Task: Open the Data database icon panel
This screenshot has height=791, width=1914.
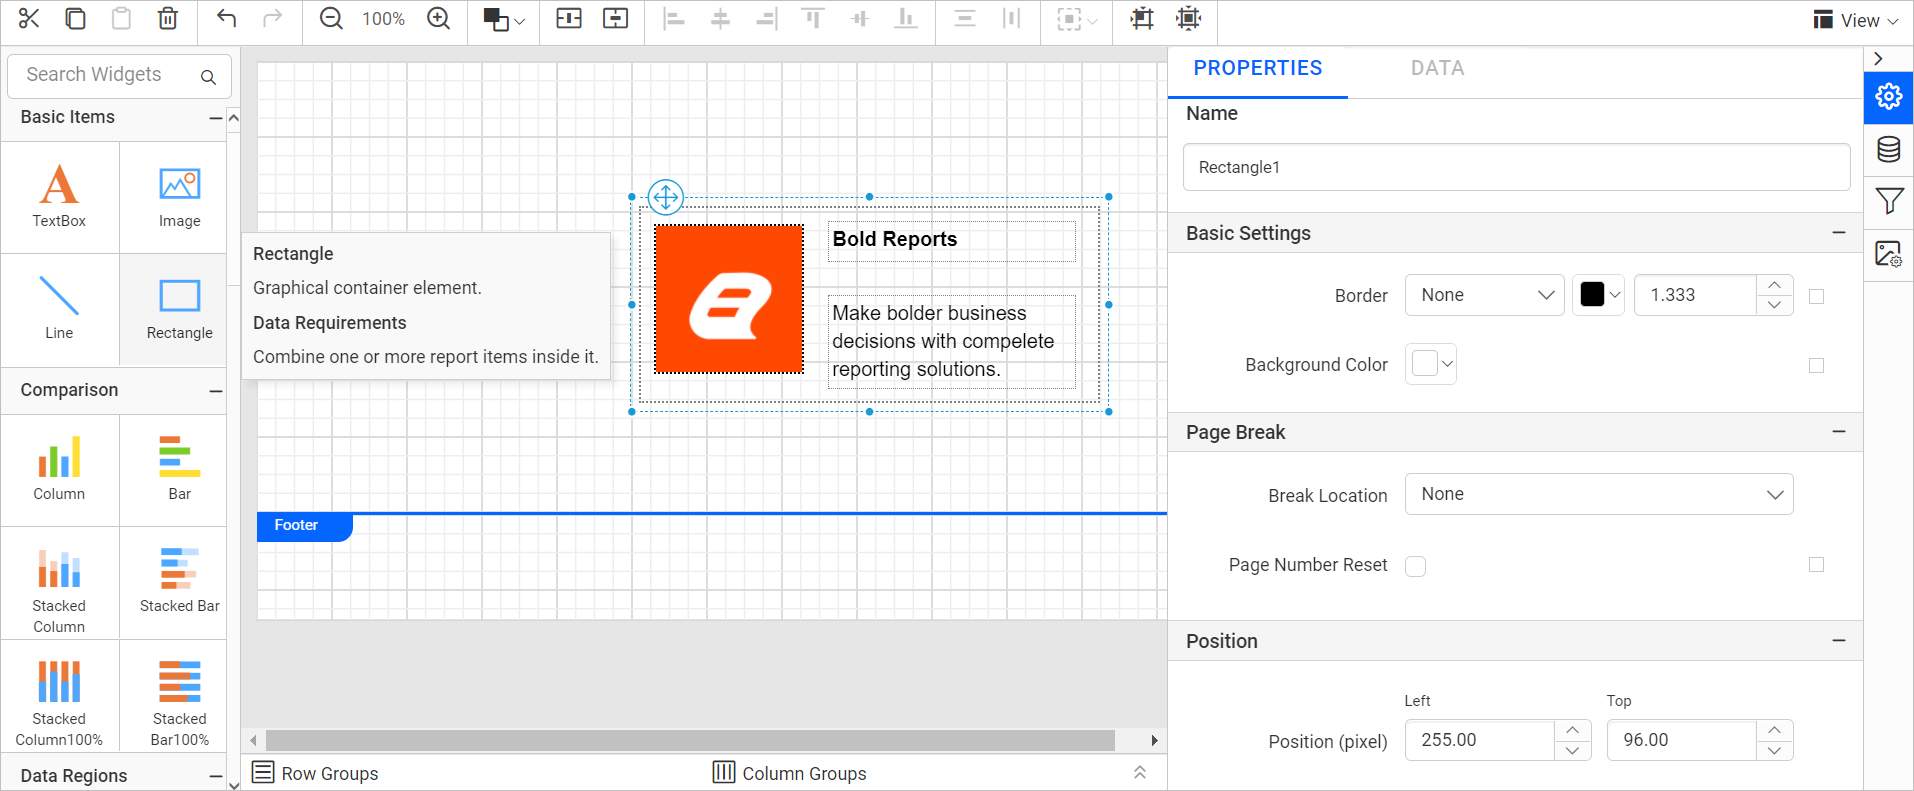Action: point(1888,149)
